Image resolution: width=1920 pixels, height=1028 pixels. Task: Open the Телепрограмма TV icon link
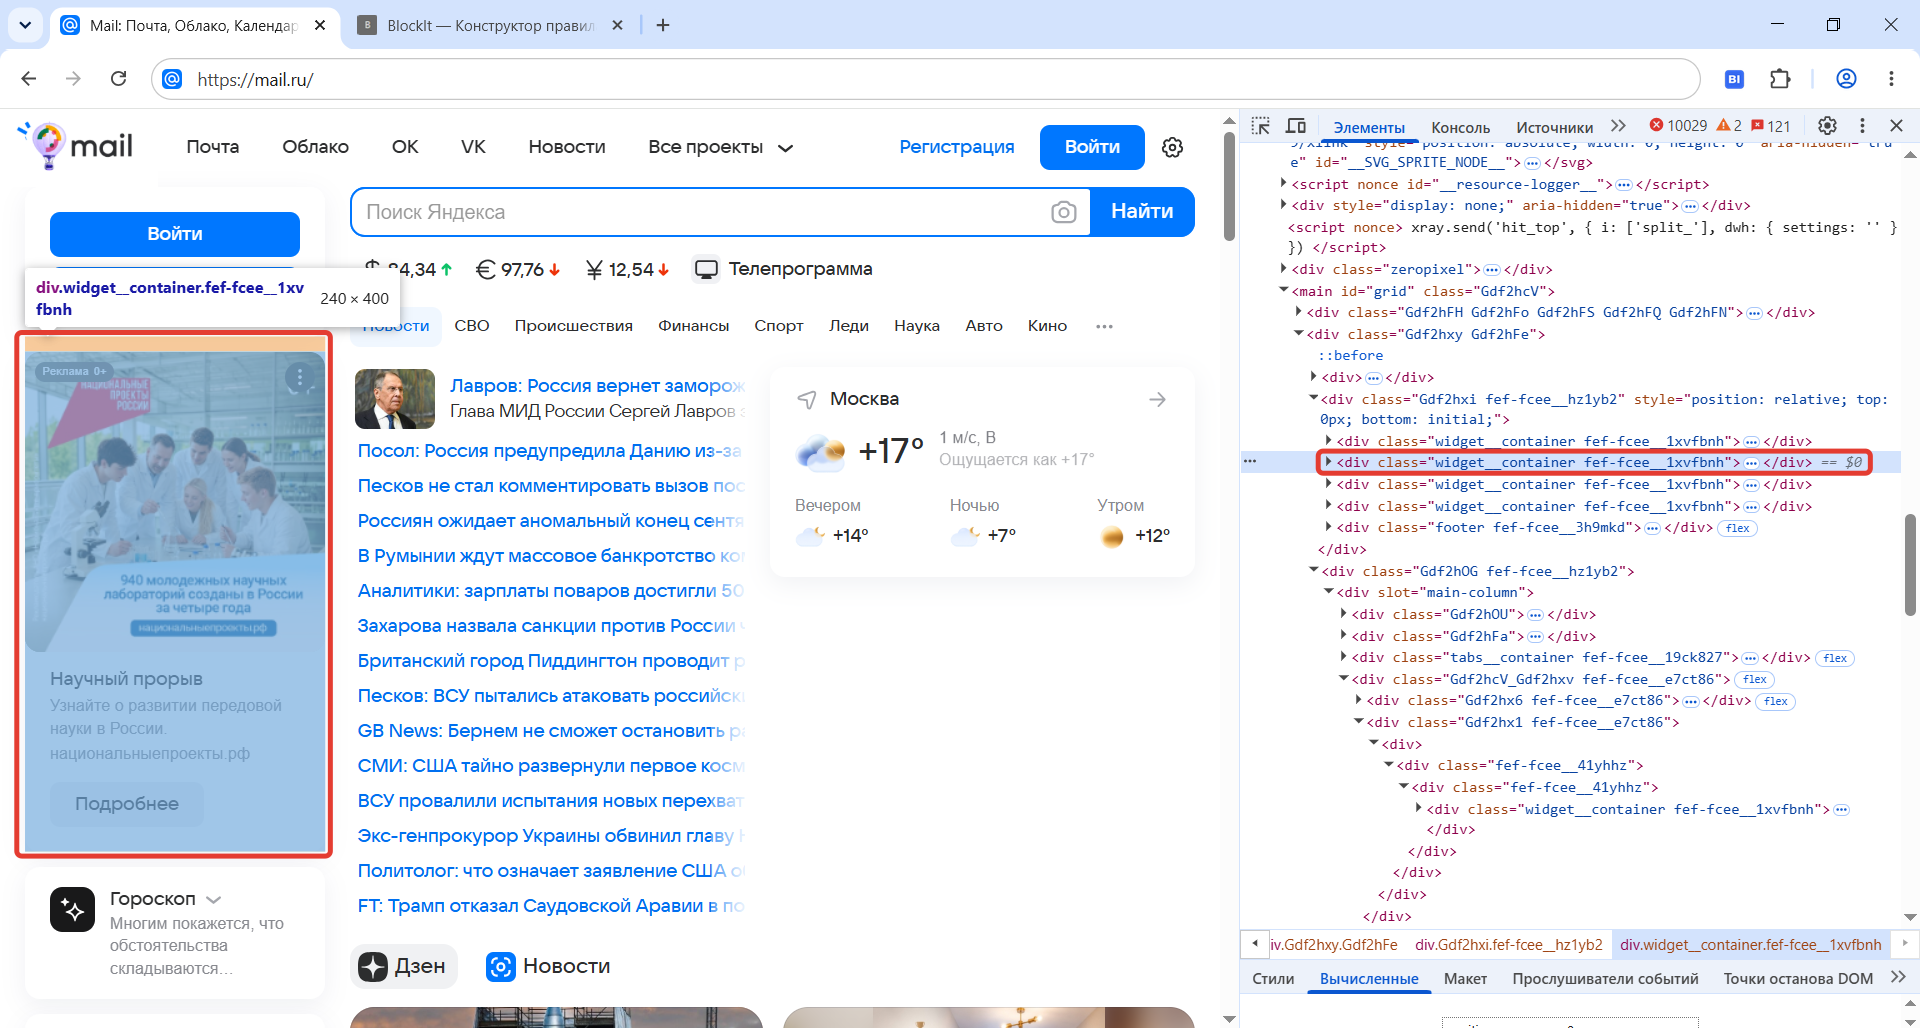(707, 270)
